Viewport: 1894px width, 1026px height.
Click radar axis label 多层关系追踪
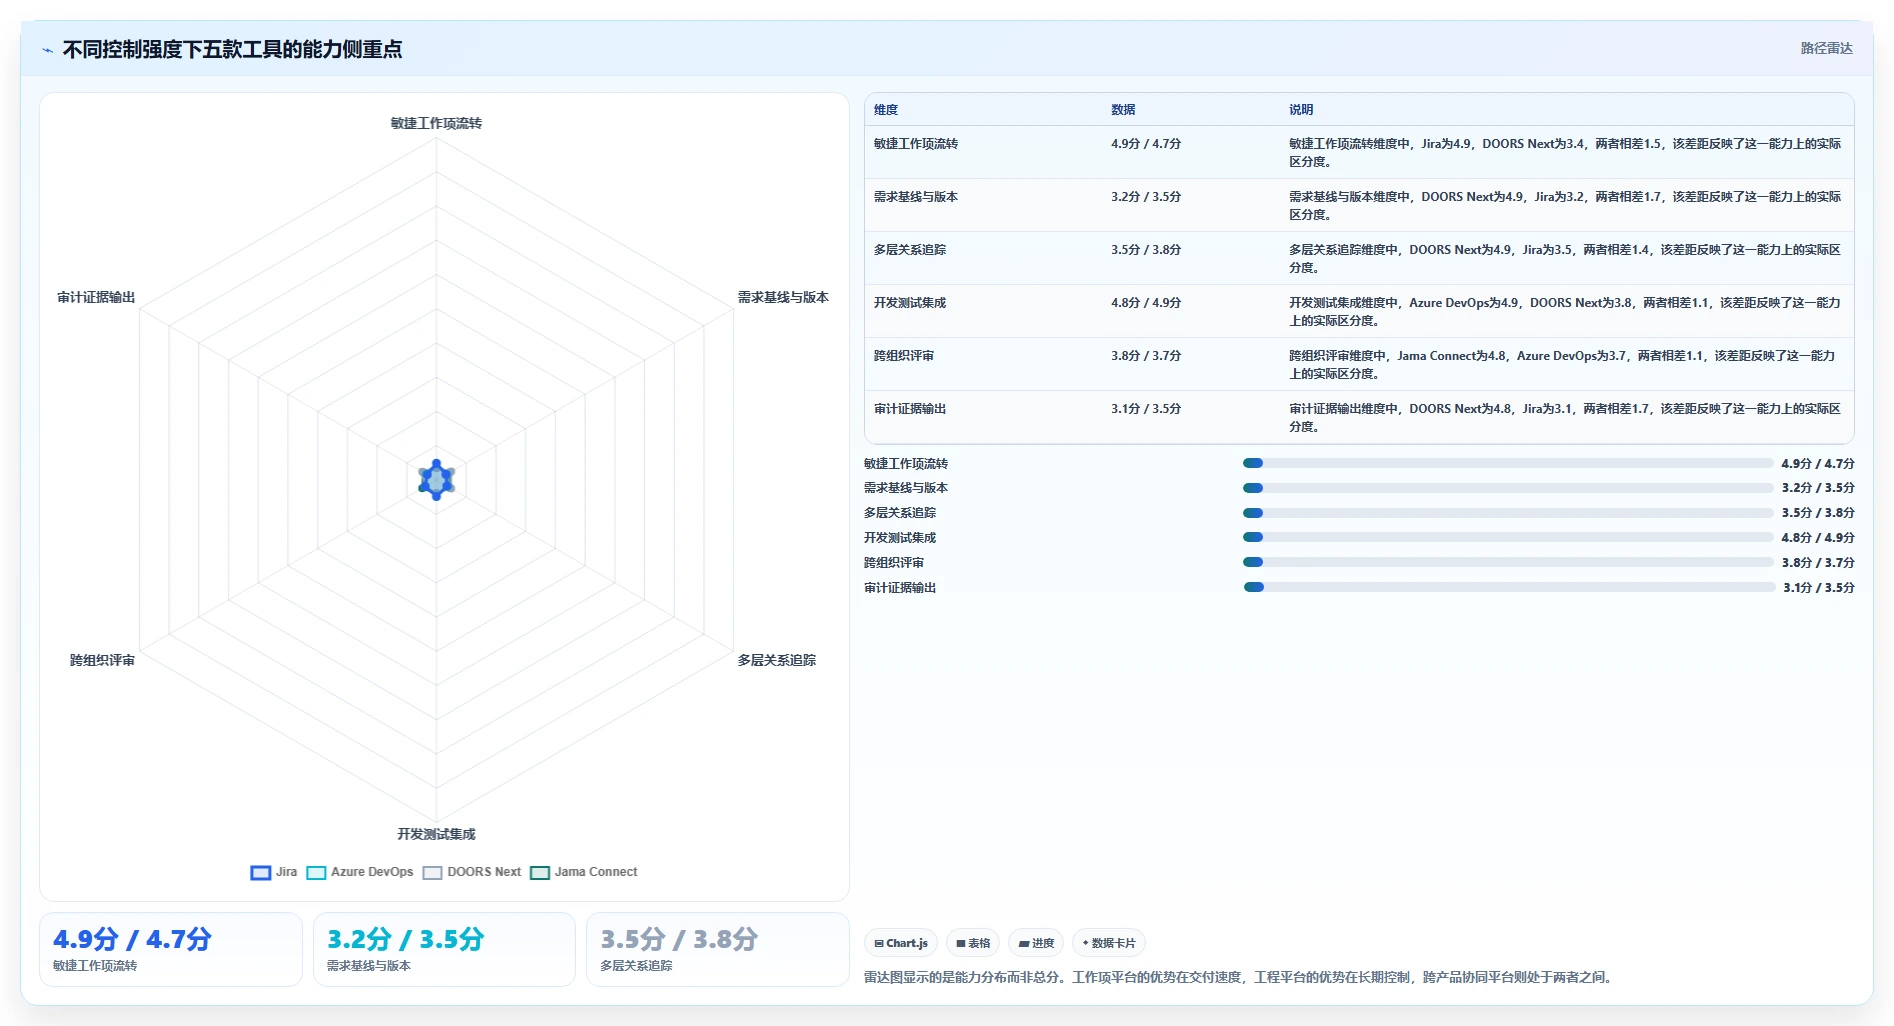point(777,660)
